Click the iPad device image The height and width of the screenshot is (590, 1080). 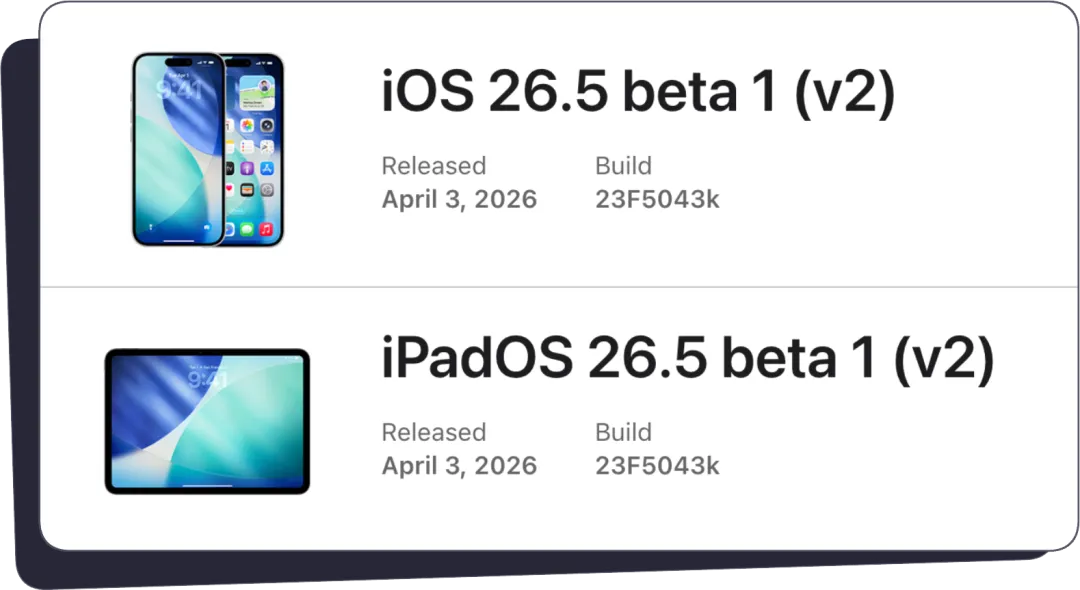click(x=207, y=421)
